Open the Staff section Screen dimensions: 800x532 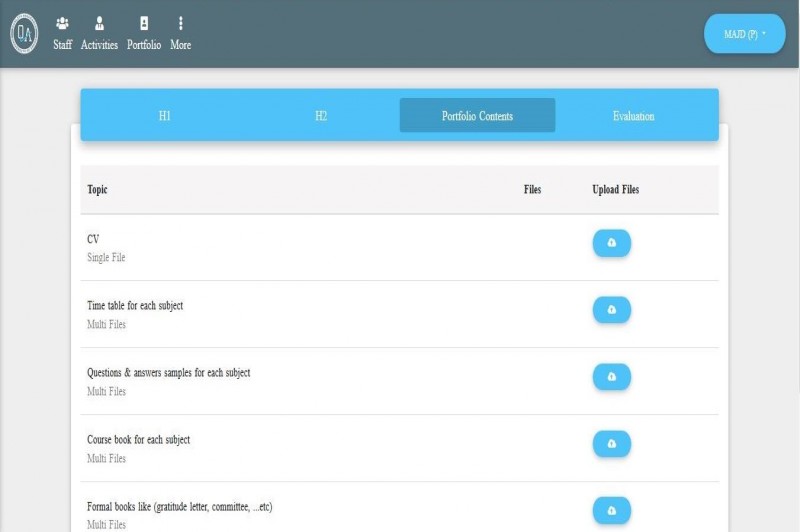(x=63, y=33)
